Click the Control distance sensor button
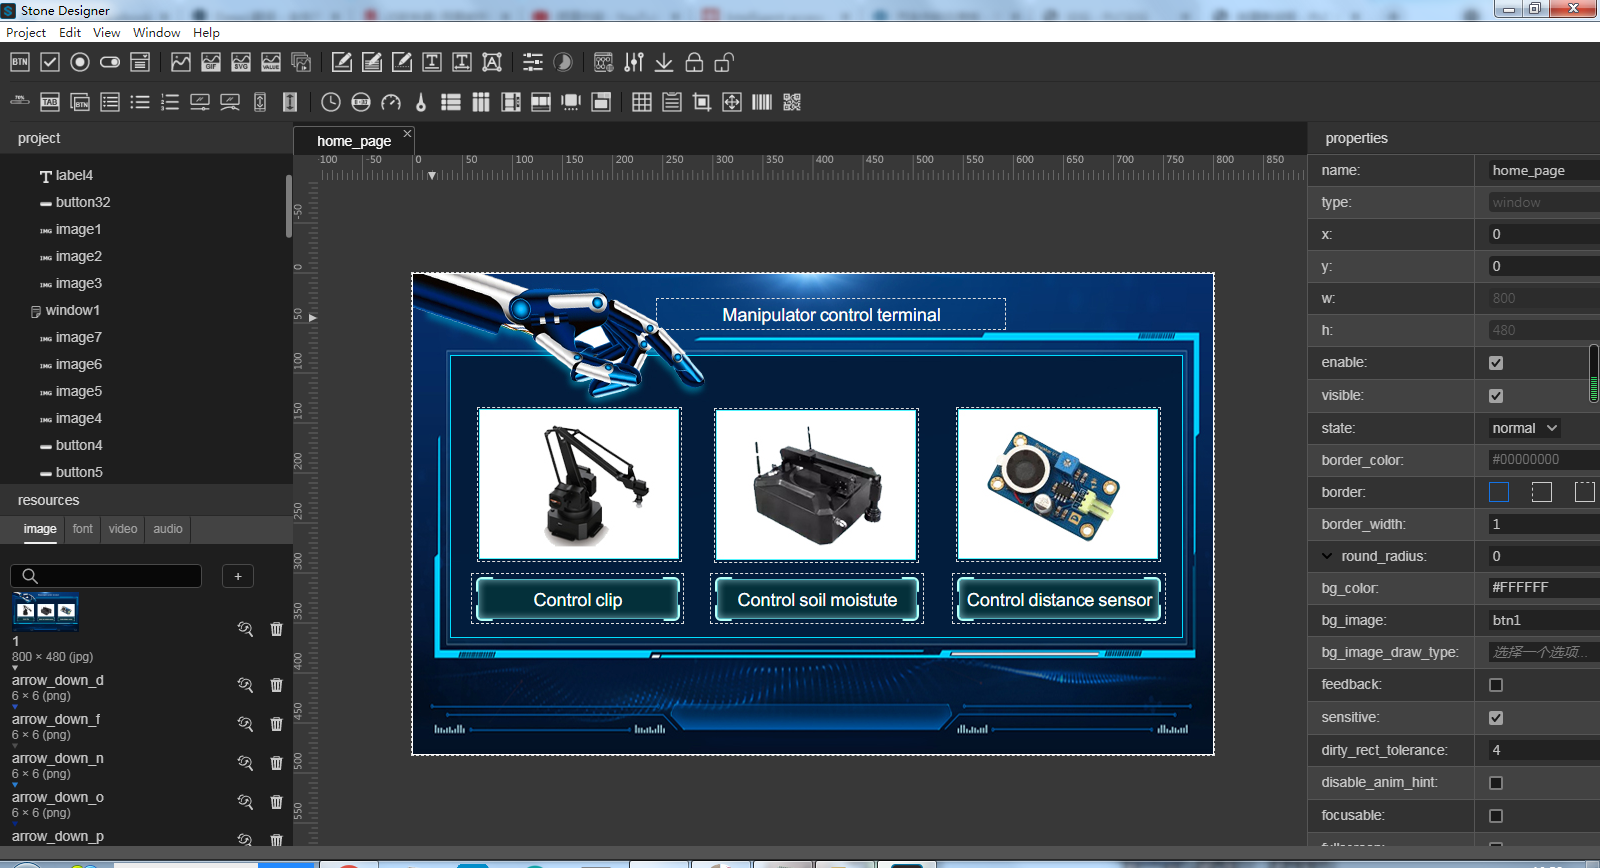Screen dimensions: 1600x868 point(1059,599)
